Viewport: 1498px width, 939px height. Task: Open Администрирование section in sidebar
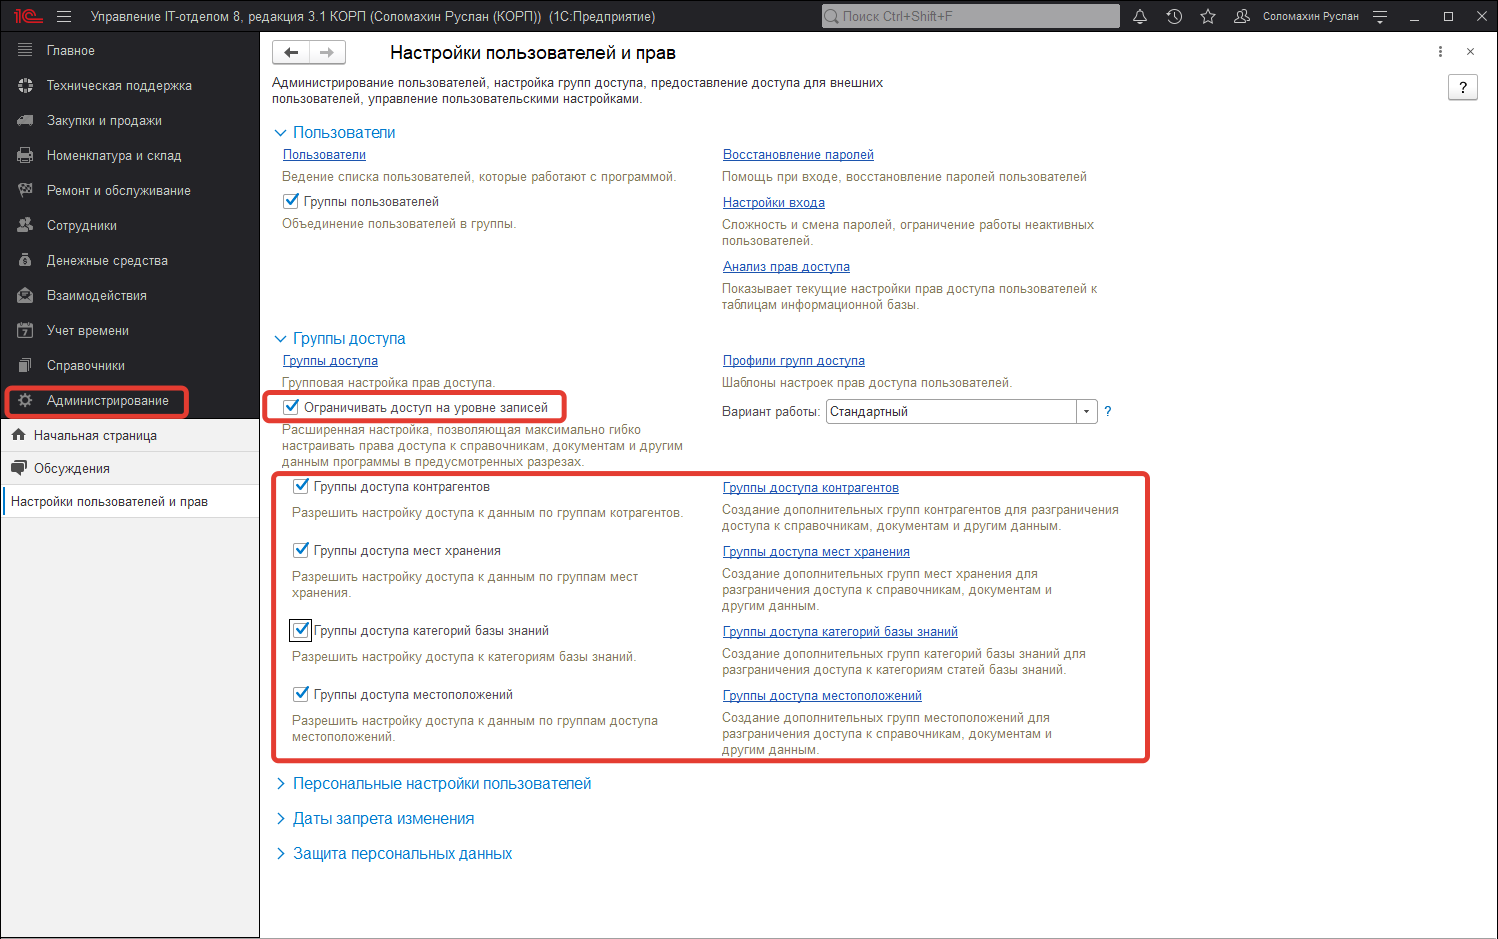107,401
